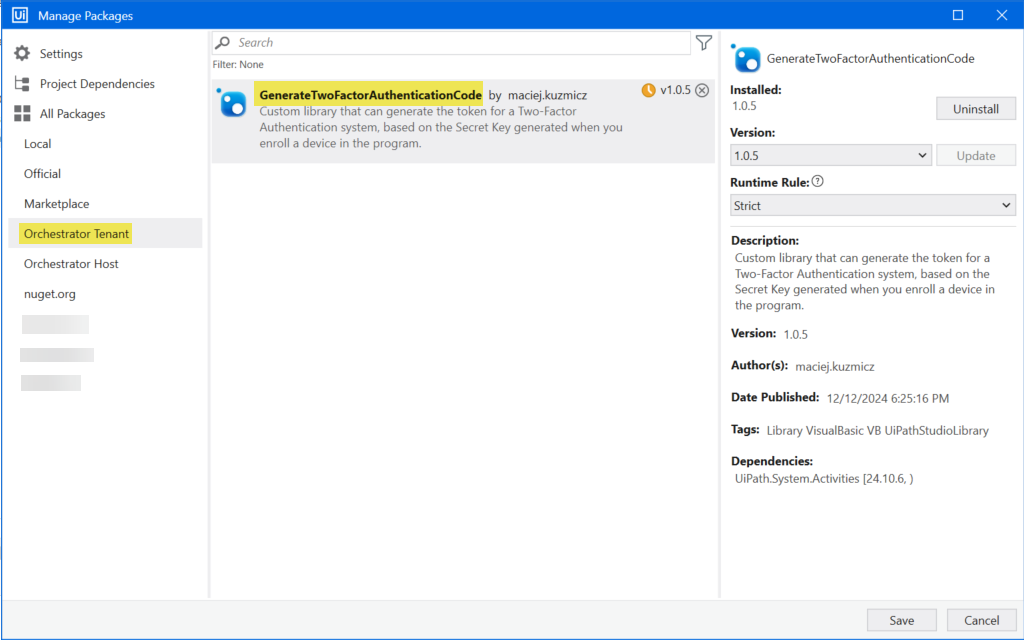Click inside the Search input field
The height and width of the screenshot is (640, 1024).
(450, 42)
